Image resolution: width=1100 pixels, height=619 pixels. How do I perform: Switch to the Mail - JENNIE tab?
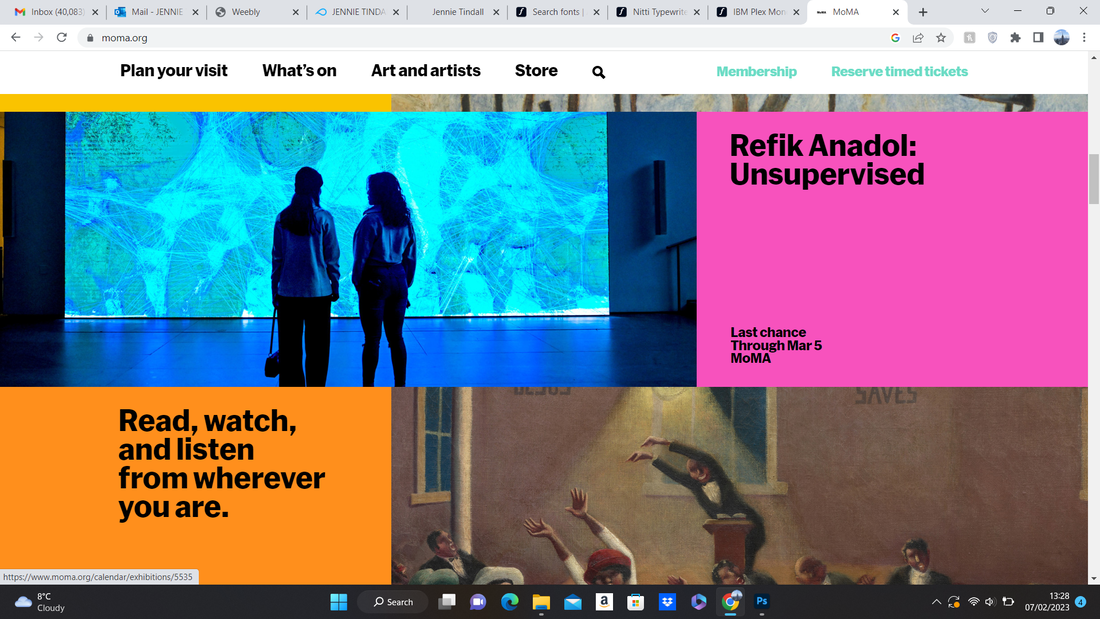coord(156,12)
